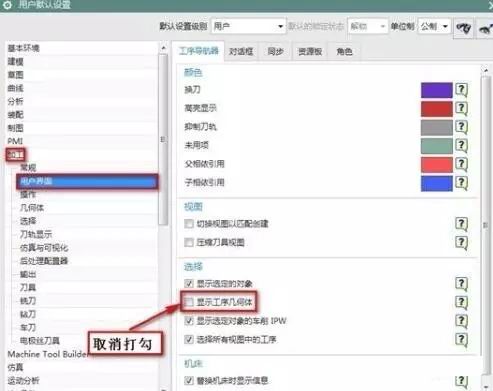Open help for 显示选定的对象 option
The width and height of the screenshot is (493, 391).
tap(461, 284)
